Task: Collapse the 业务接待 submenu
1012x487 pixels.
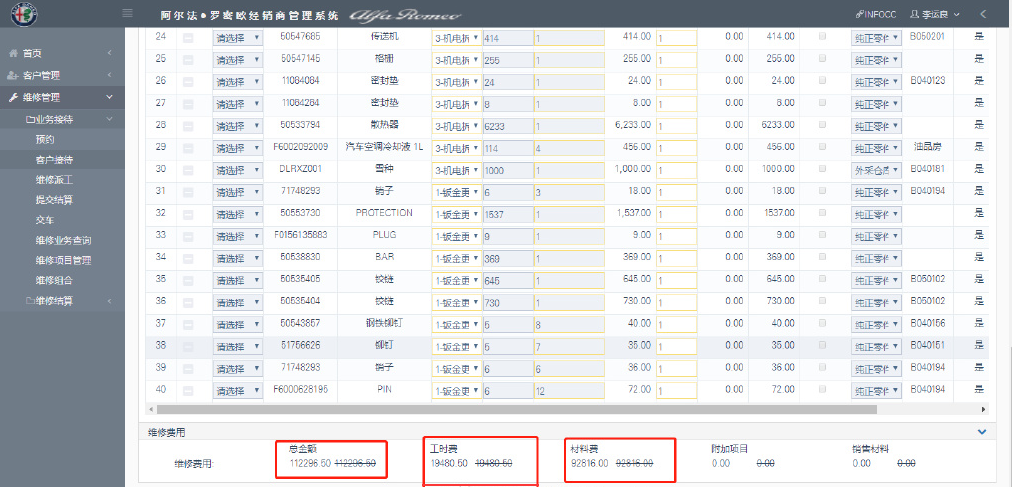Action: point(62,119)
